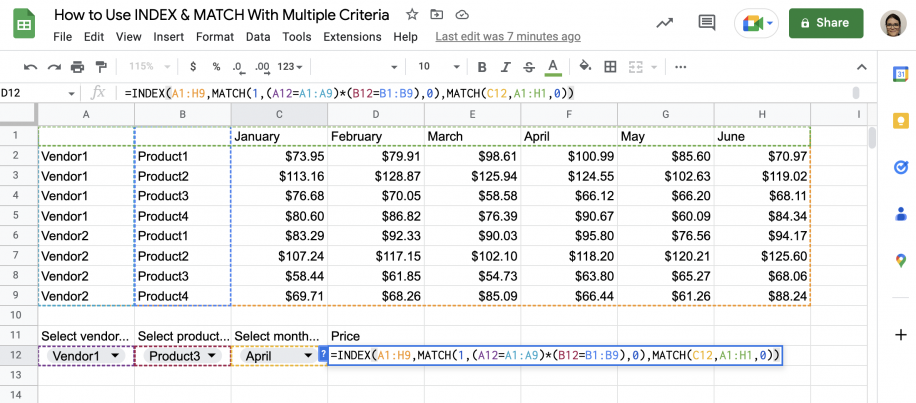The image size is (916, 403).
Task: Open Google Maps side panel
Action: point(900,260)
